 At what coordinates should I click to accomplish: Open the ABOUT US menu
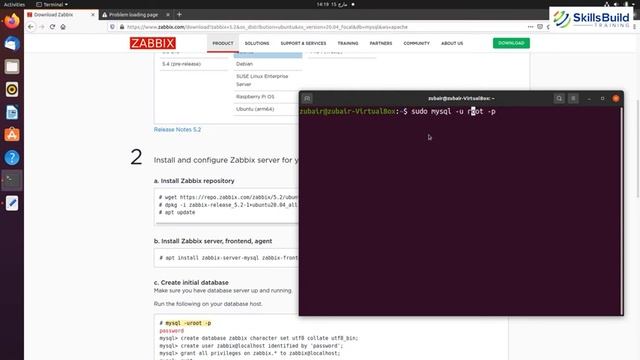point(452,43)
